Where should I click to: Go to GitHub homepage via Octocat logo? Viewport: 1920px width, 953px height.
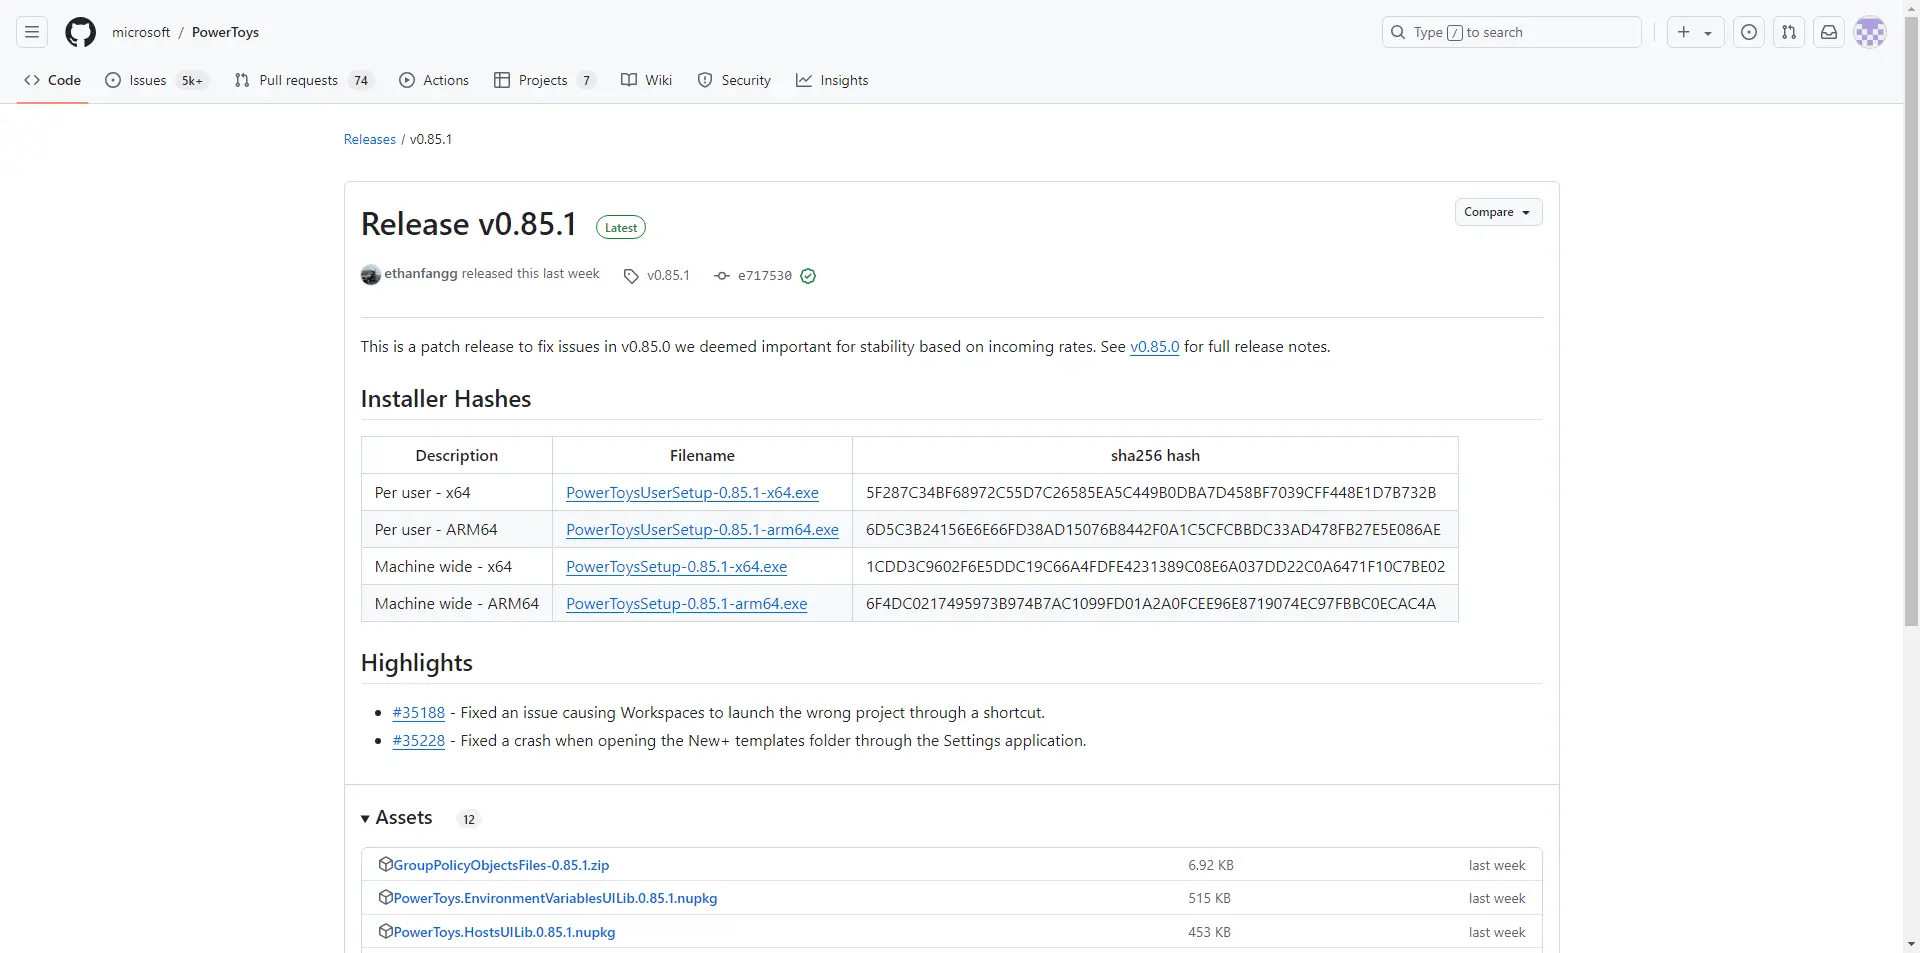[80, 32]
